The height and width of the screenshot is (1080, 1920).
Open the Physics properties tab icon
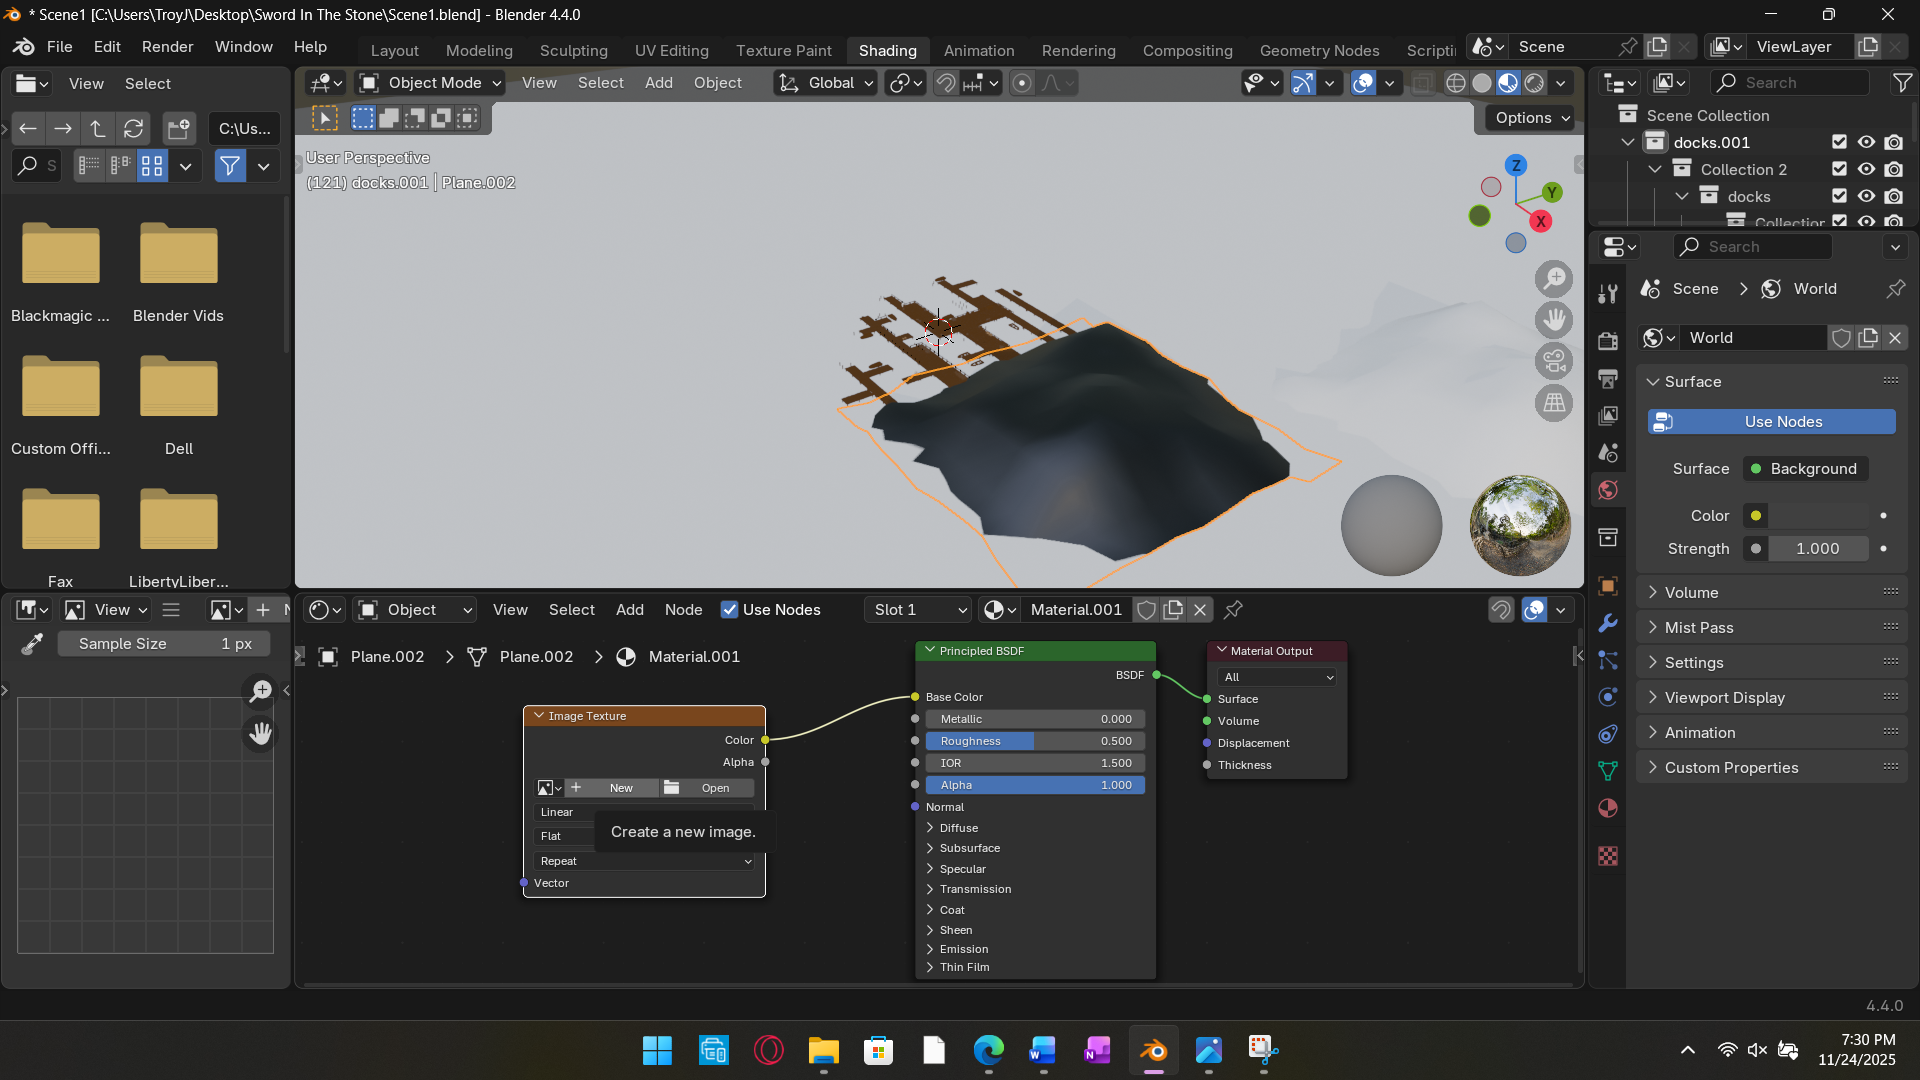(1608, 697)
